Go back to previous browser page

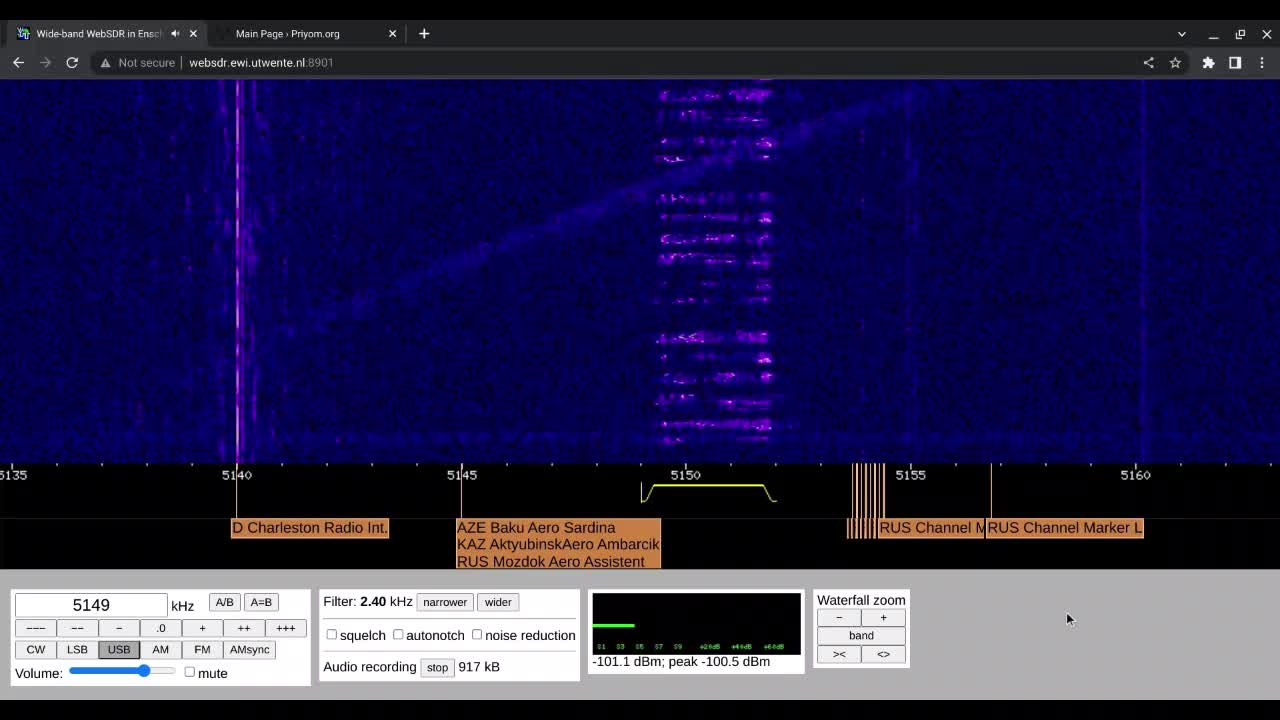(x=18, y=62)
